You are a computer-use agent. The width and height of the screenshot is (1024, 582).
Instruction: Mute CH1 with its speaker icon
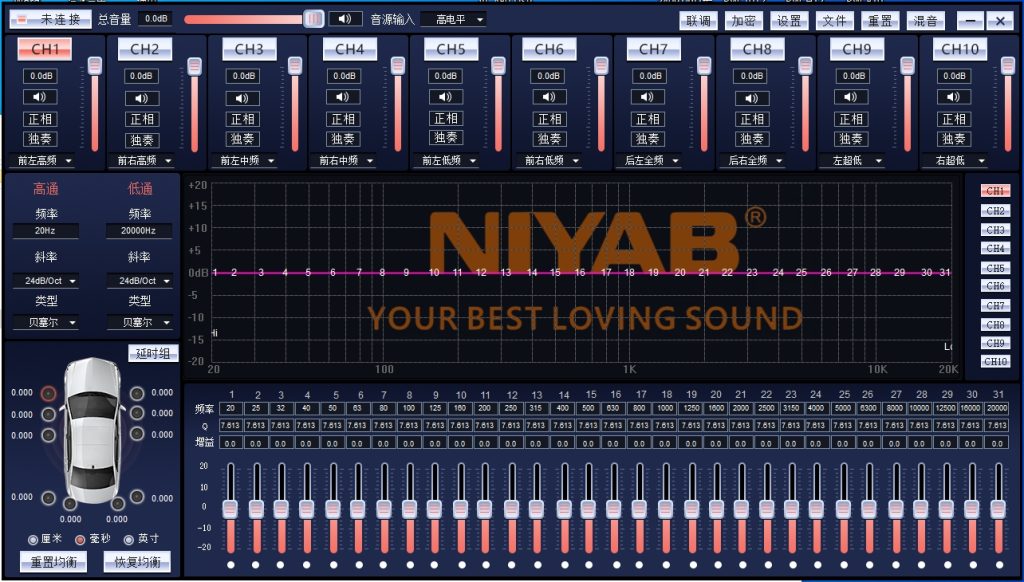40,97
